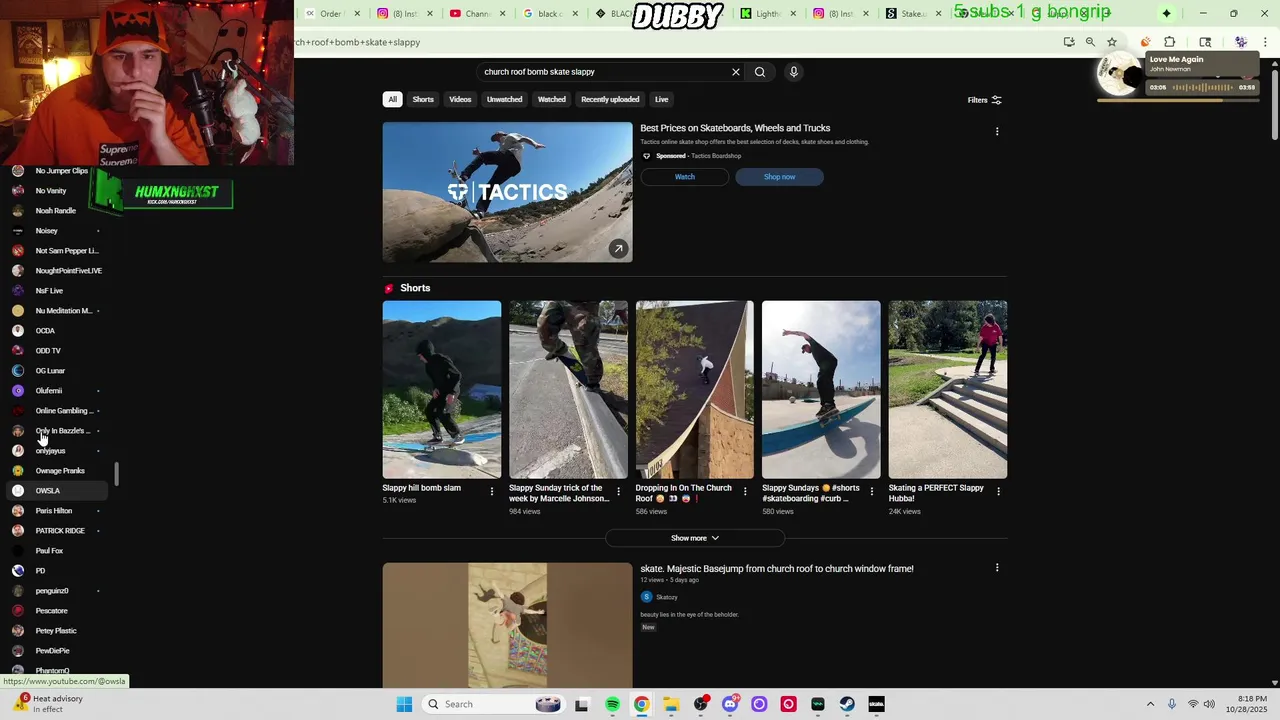Open Skating a PERFECT Slappy Hubba short
This screenshot has height=720, width=1280.
(x=947, y=390)
